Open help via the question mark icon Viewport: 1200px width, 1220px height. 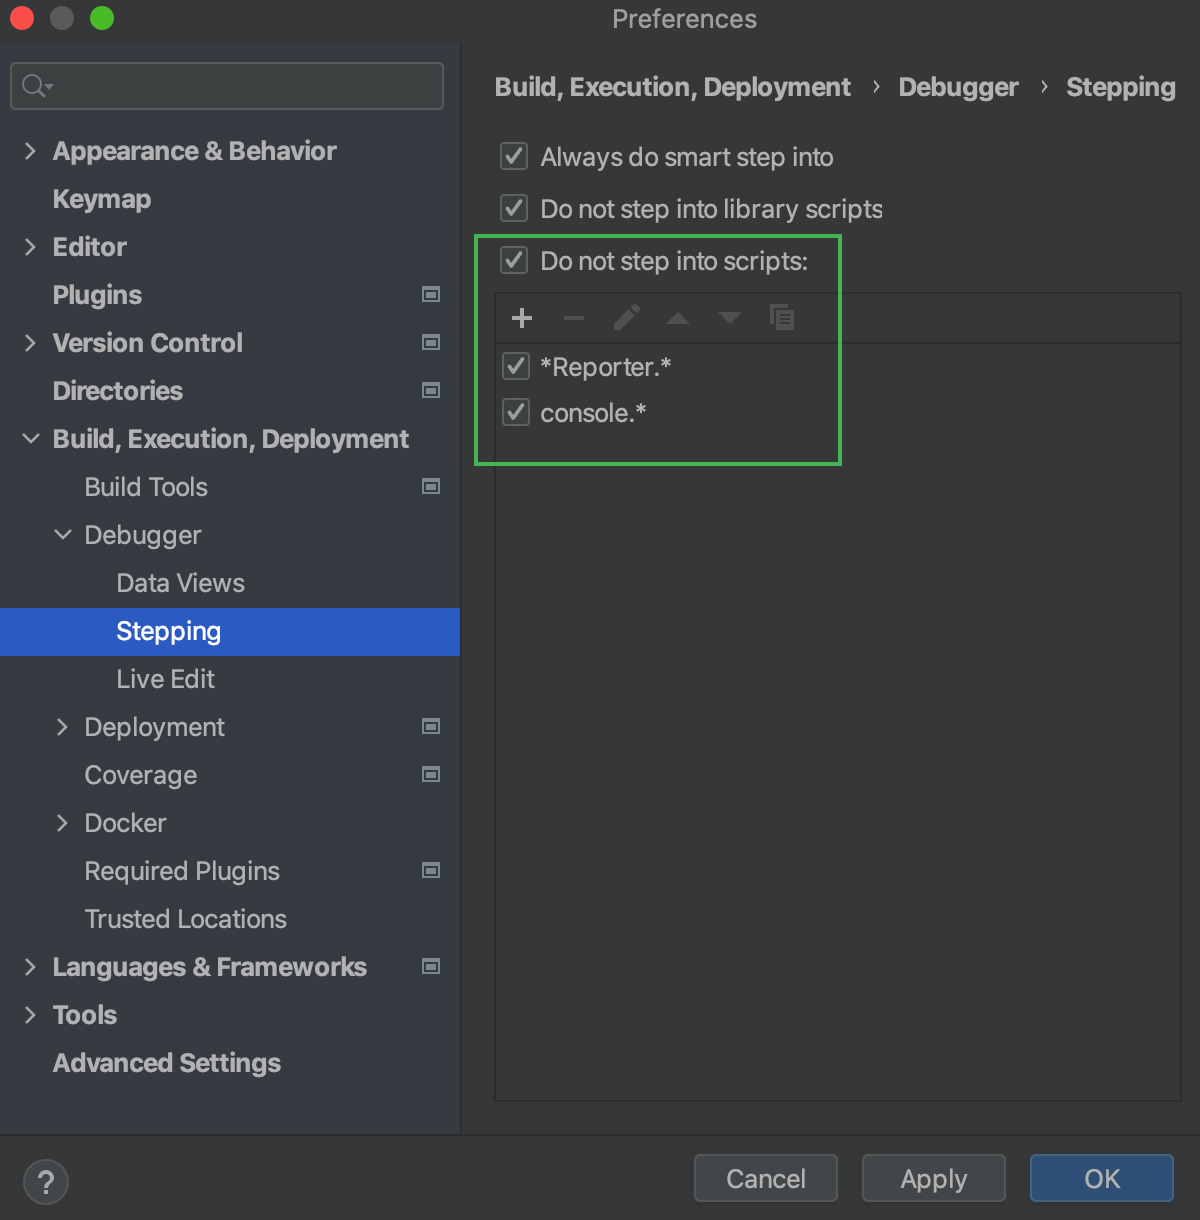[x=45, y=1181]
